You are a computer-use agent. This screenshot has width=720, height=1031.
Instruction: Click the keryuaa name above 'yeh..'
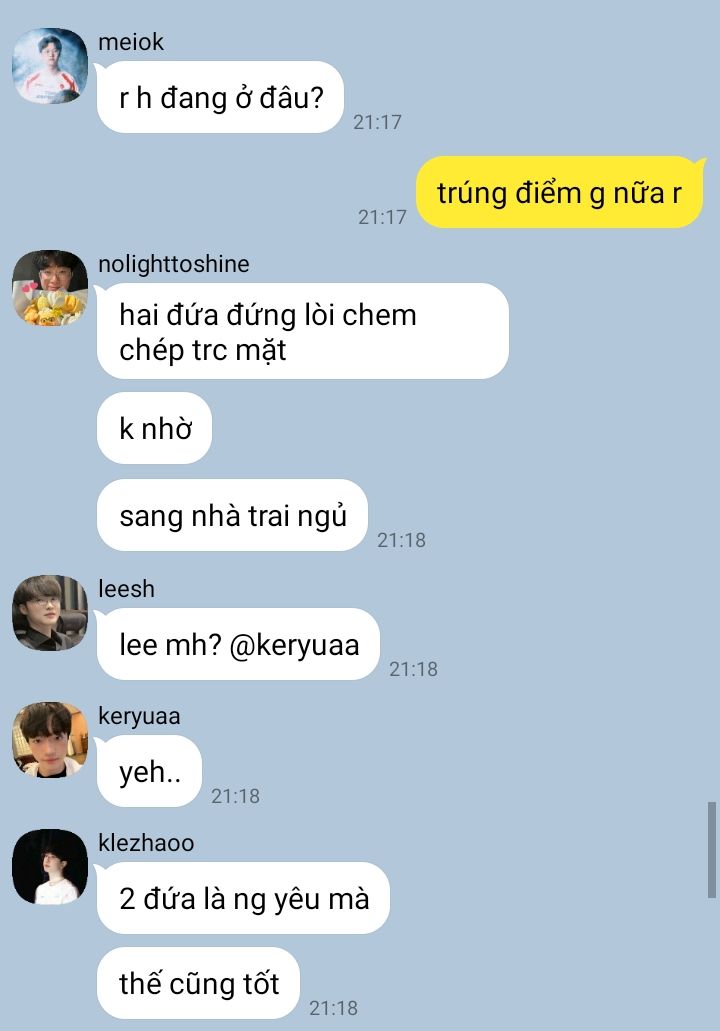(139, 717)
